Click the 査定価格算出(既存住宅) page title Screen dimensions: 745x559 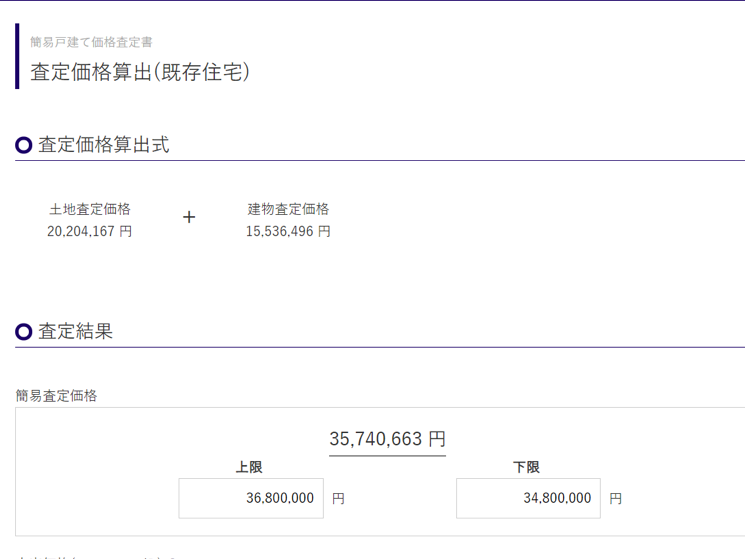(140, 72)
